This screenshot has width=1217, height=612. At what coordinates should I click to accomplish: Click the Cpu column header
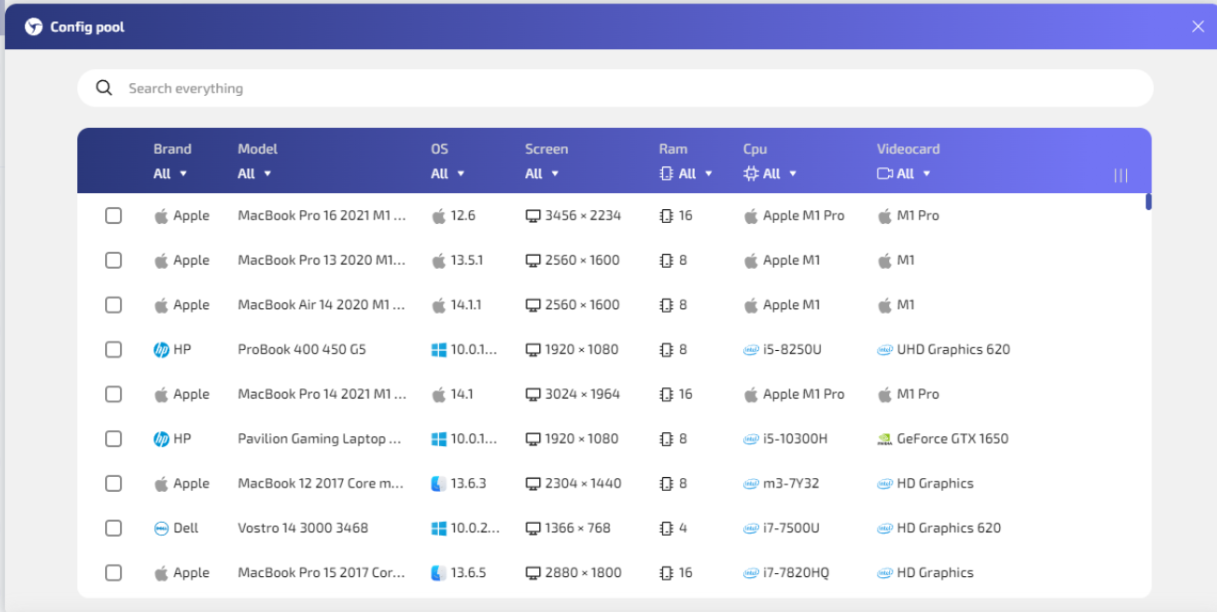pyautogui.click(x=755, y=149)
